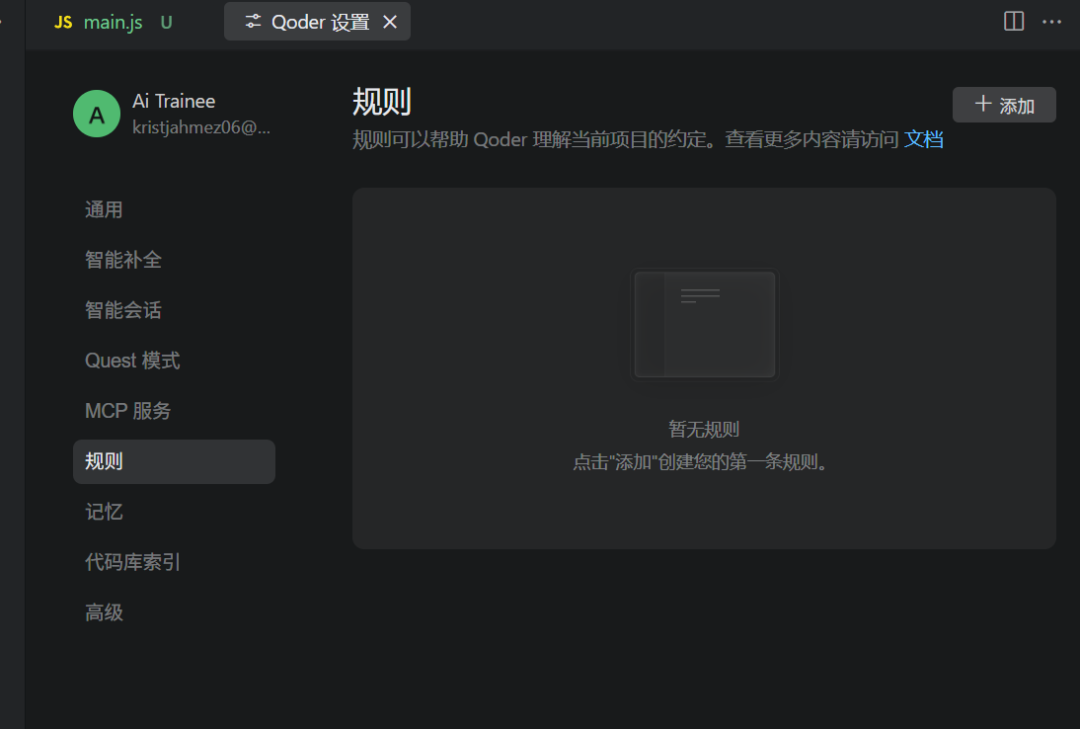This screenshot has height=729, width=1080.
Task: Click the 暂无规则 empty state text
Action: (x=704, y=429)
